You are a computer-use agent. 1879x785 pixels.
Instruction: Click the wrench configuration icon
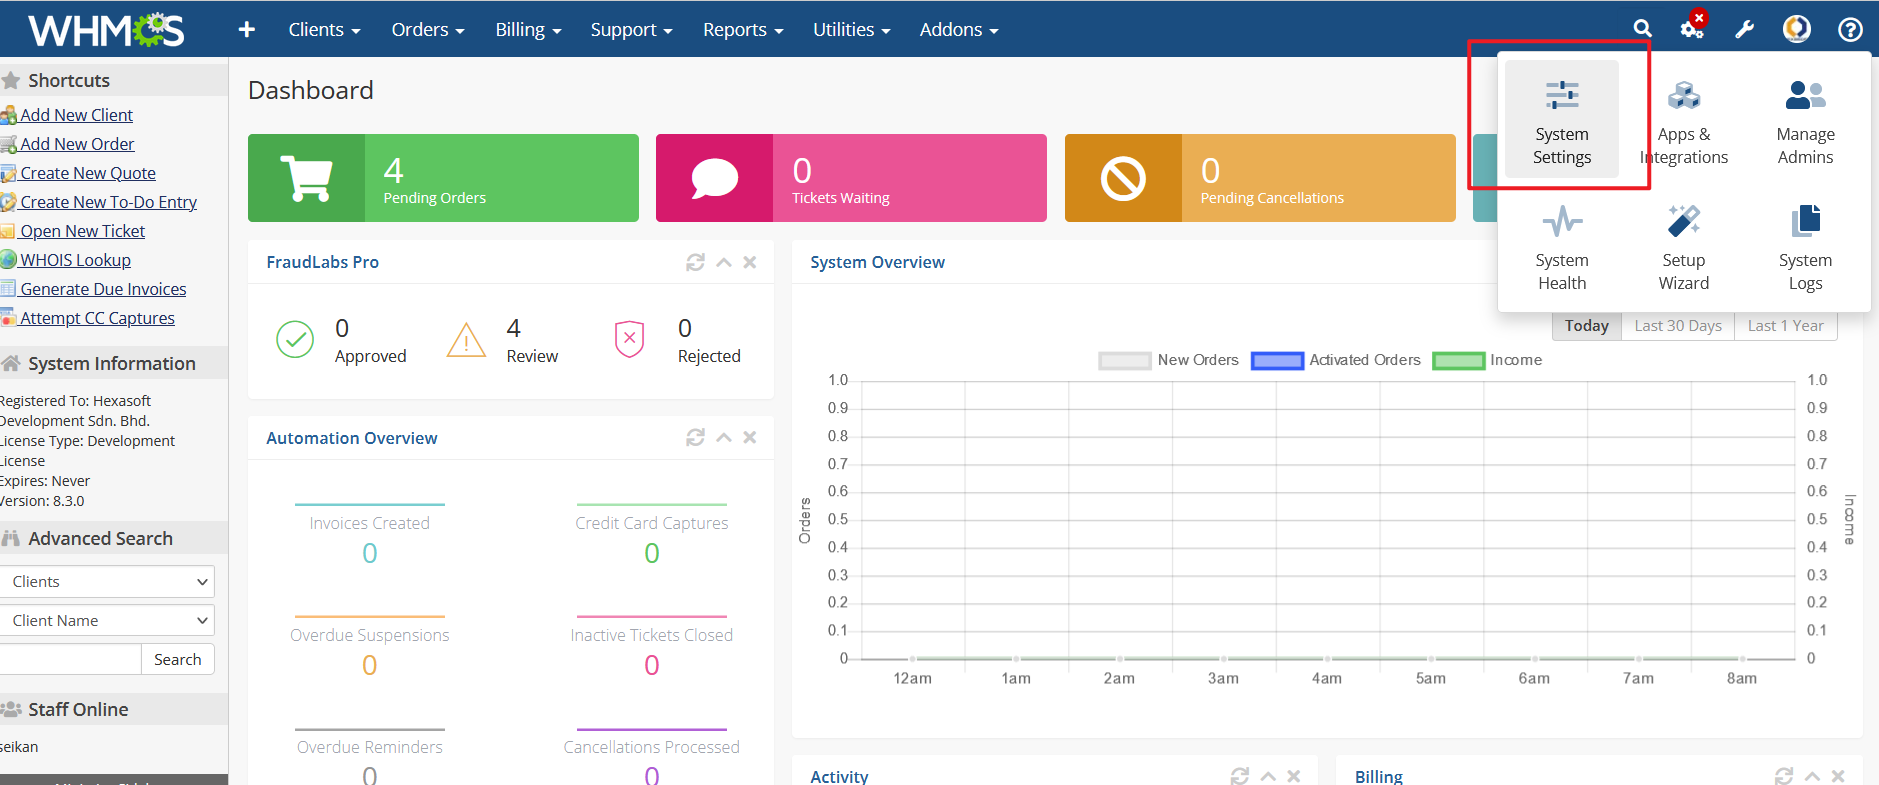point(1745,29)
